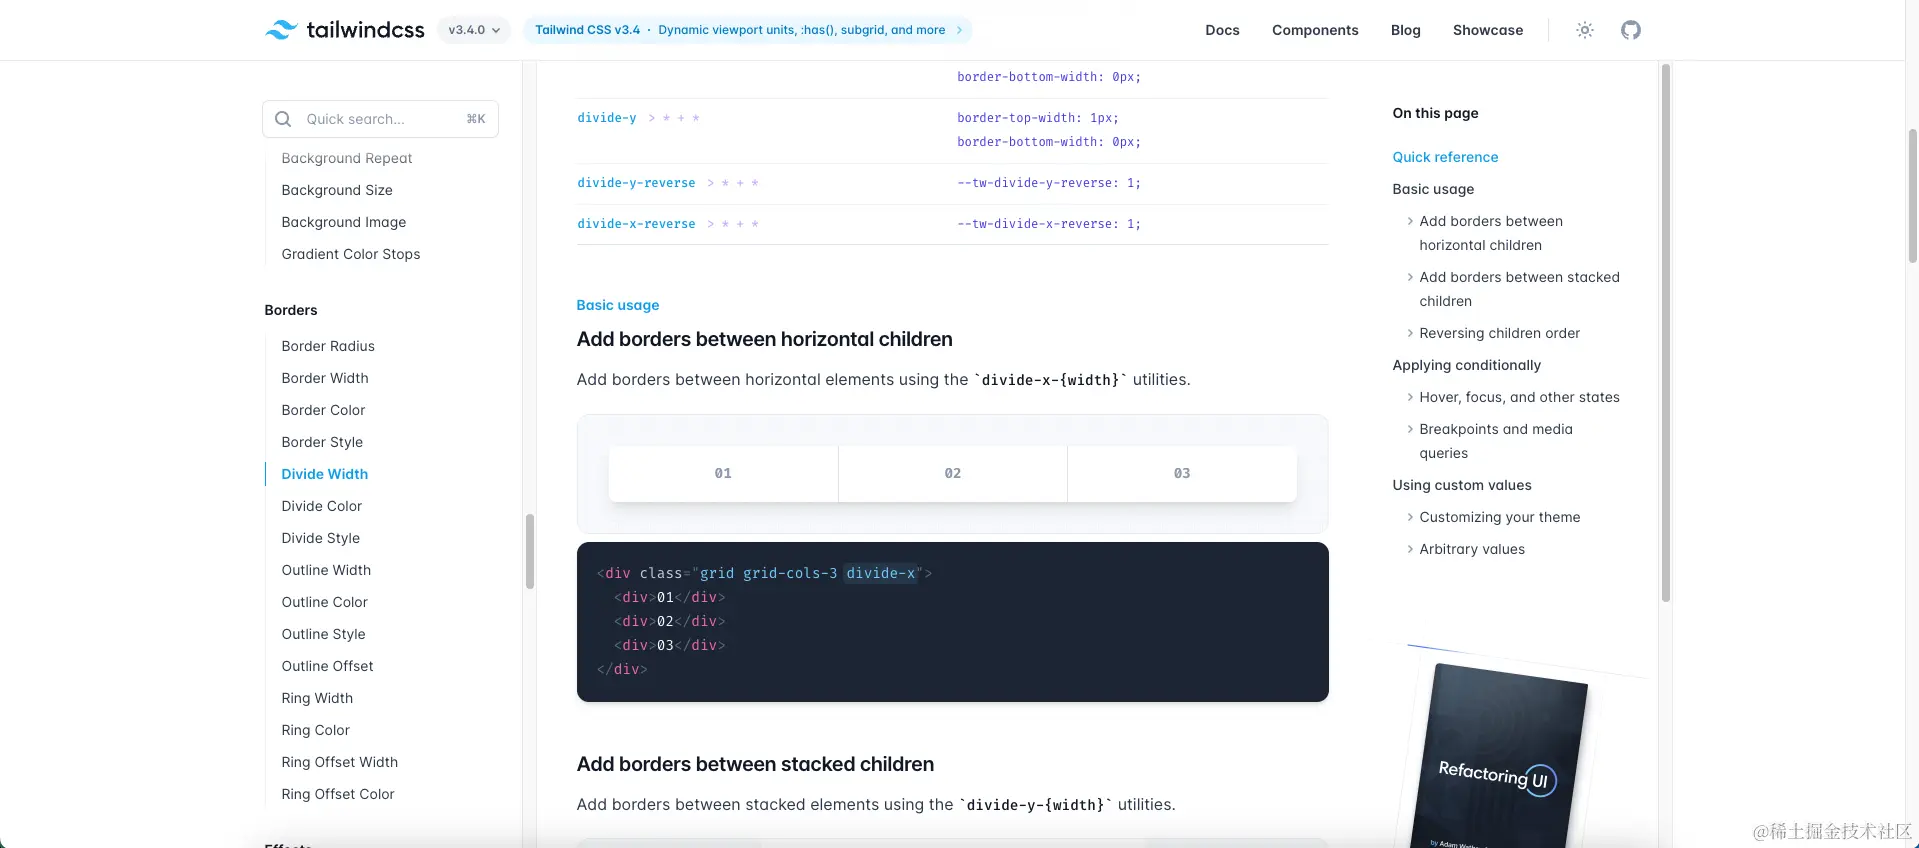Image resolution: width=1919 pixels, height=848 pixels.
Task: Jump to Add borders between stacked children
Action: pos(1519,289)
